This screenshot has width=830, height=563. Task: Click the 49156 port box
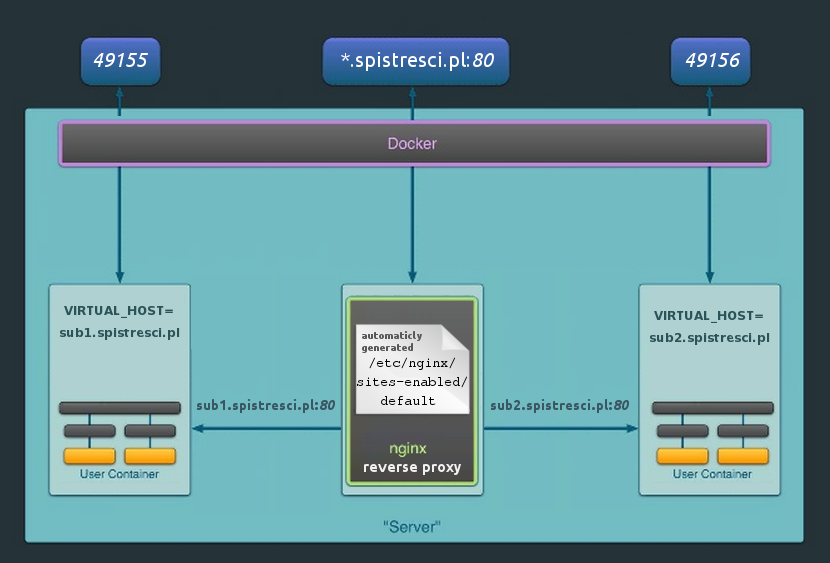(x=710, y=61)
